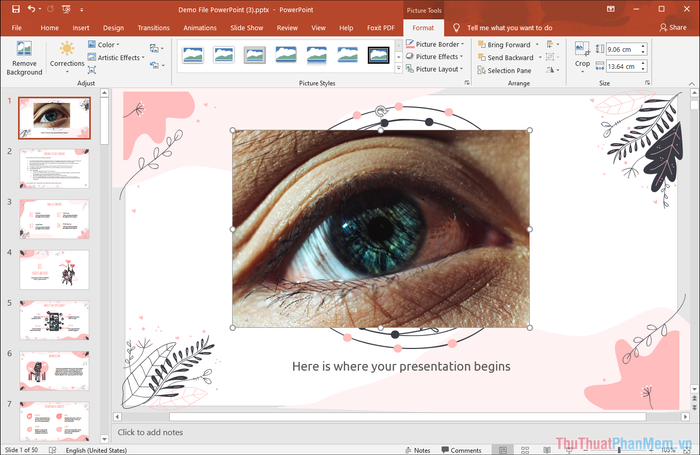Click the Start From Beginning quick access icon
700x455 pixels.
(x=66, y=9)
